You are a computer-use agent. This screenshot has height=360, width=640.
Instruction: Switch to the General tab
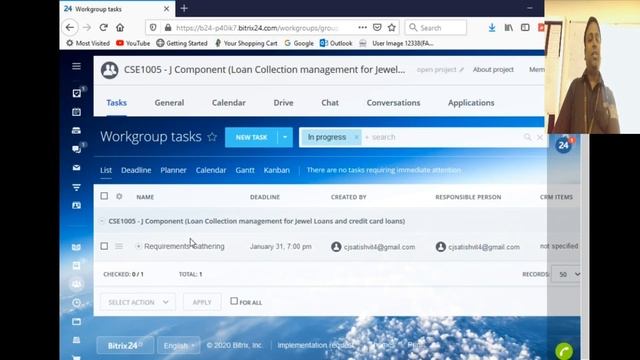[x=169, y=103]
